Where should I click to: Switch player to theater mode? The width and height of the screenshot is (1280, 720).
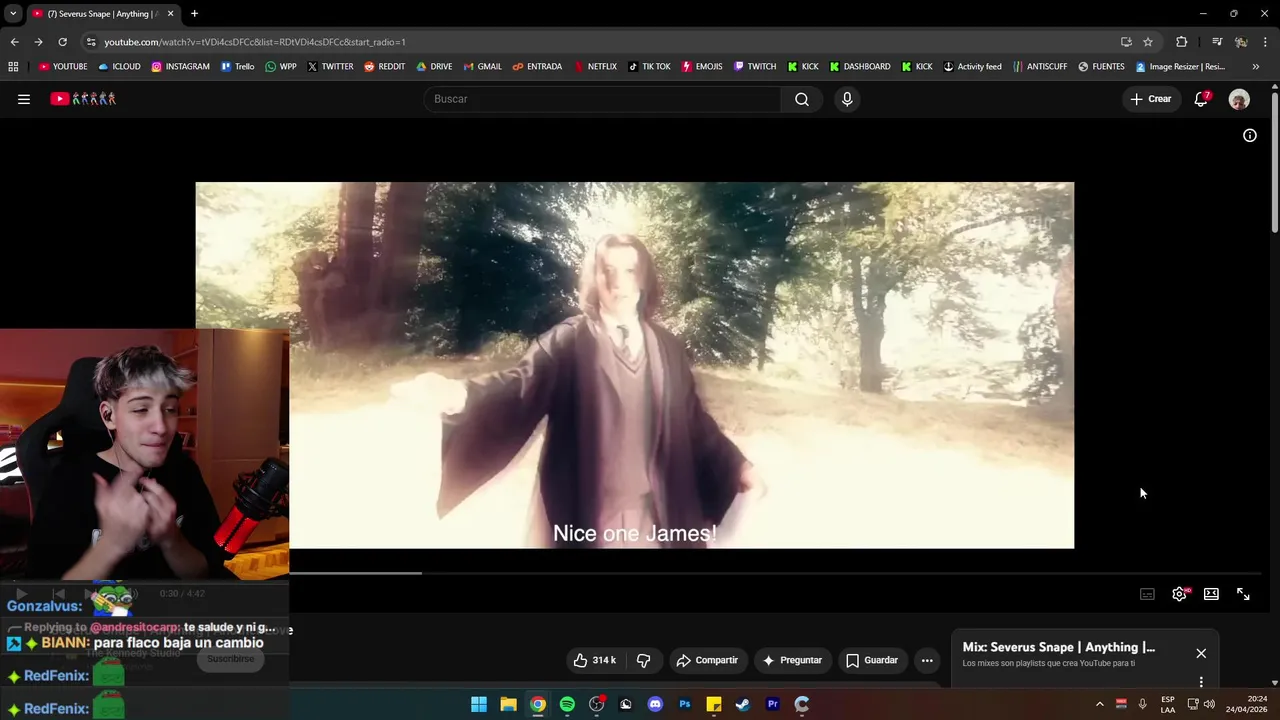click(1211, 594)
